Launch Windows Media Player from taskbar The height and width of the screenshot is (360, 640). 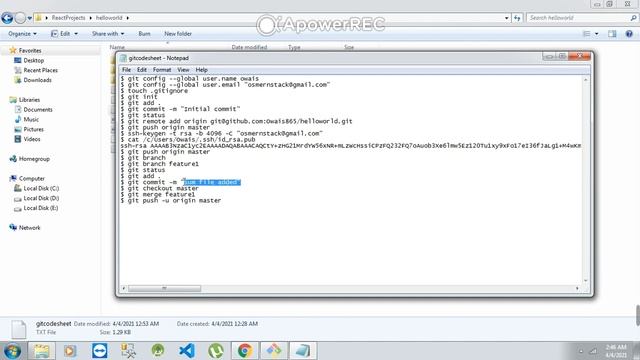[x=70, y=351]
